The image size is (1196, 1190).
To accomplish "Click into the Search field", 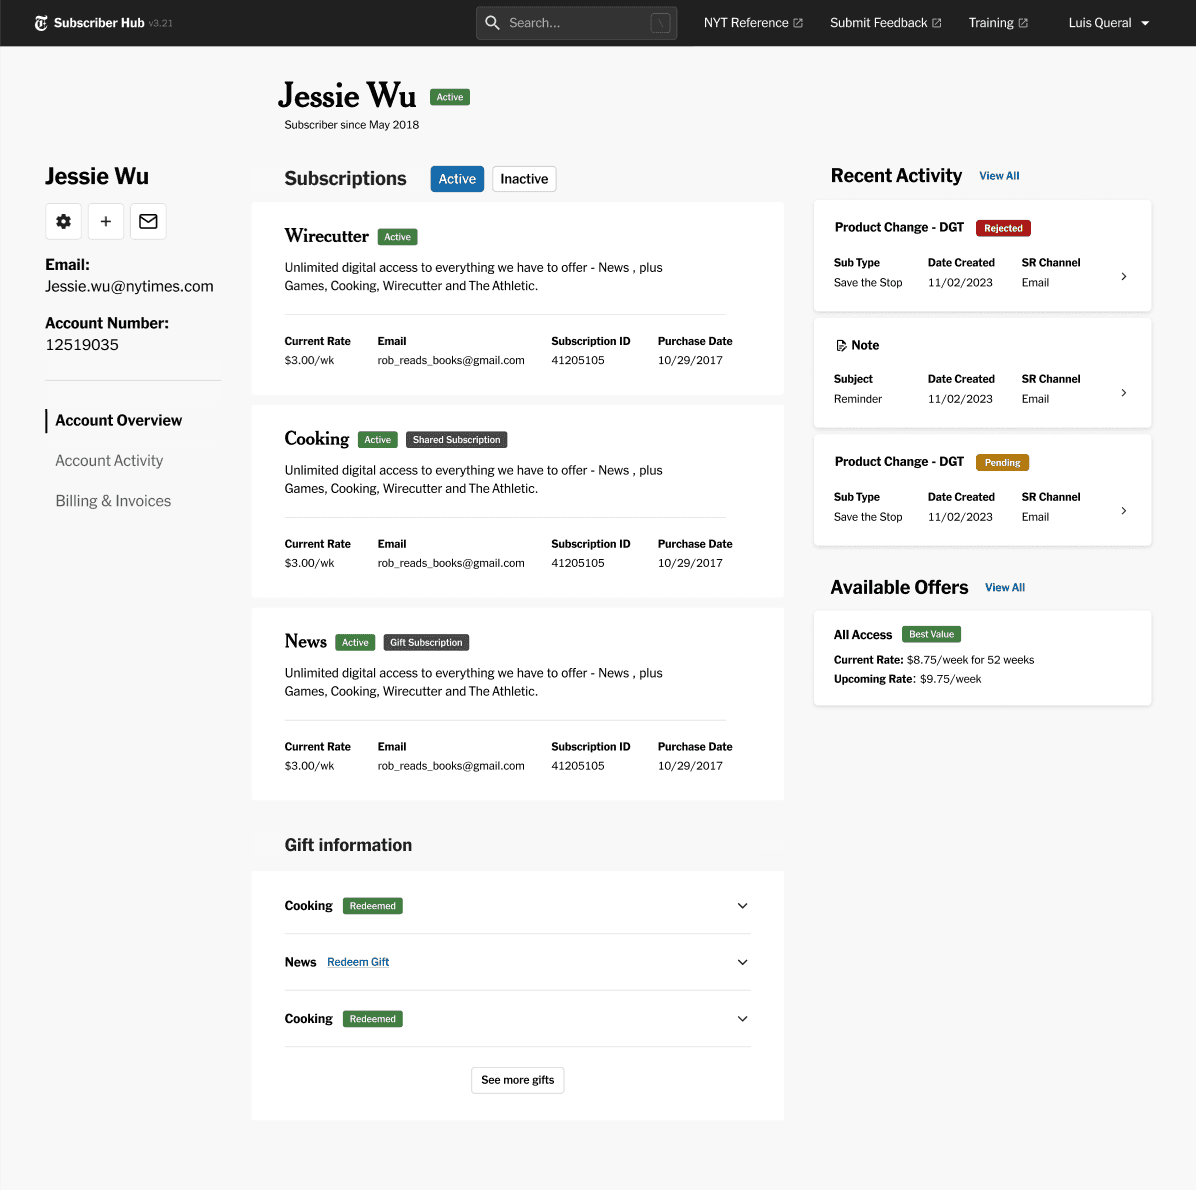I will click(577, 23).
